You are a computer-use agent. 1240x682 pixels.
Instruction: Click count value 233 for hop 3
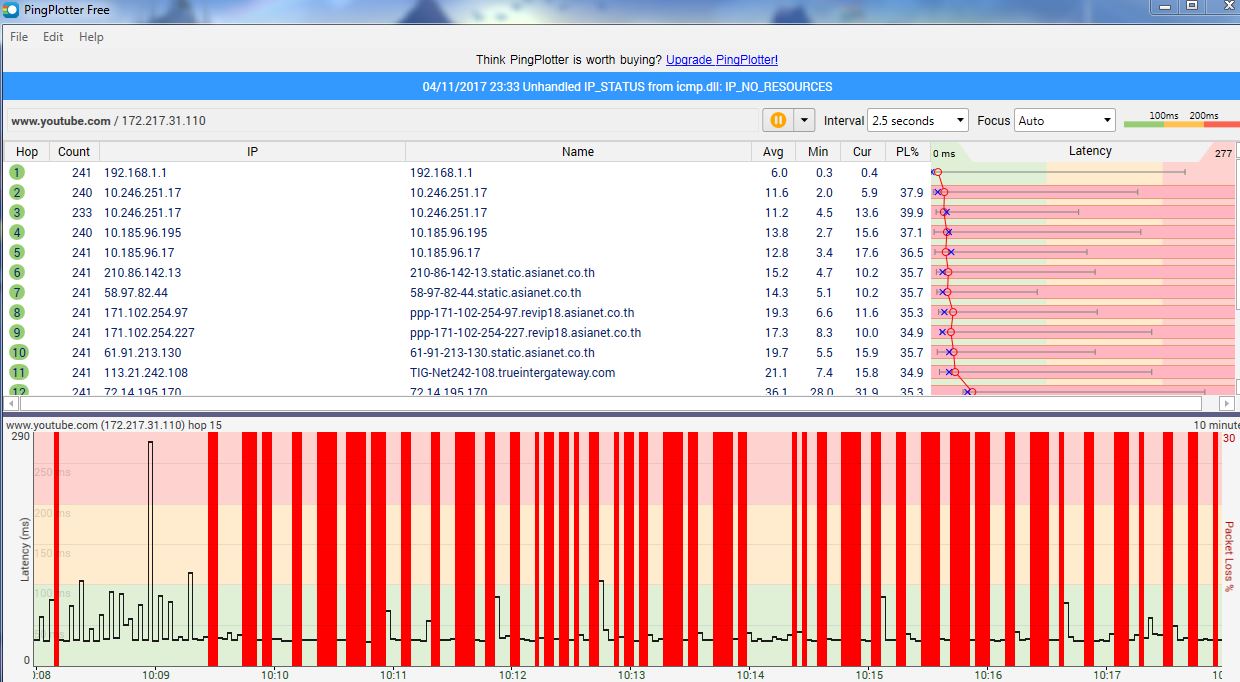click(82, 213)
